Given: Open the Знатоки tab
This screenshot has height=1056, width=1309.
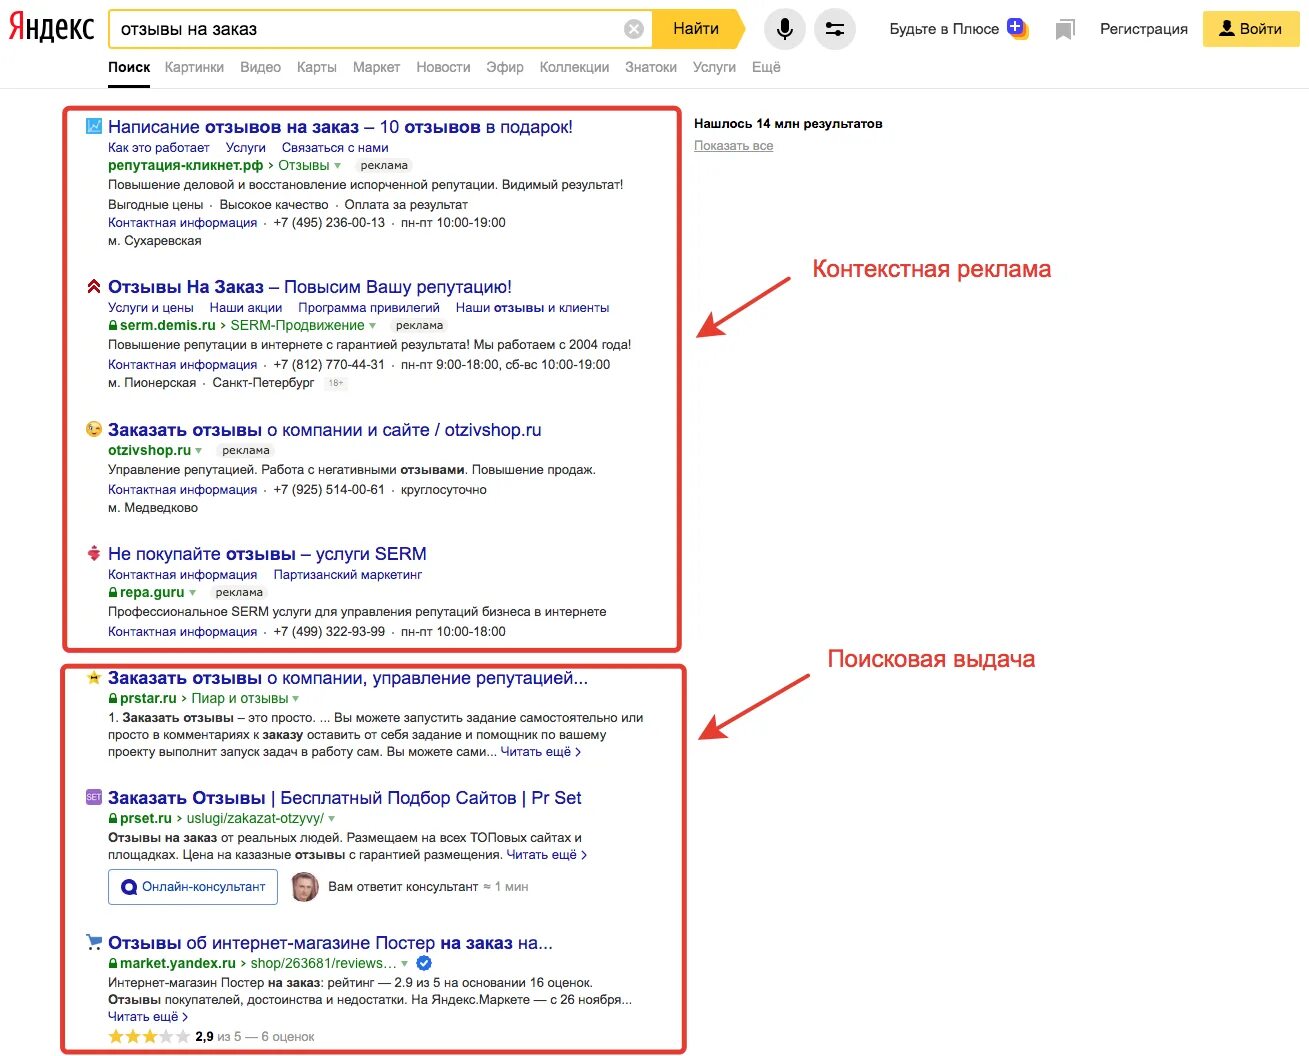Looking at the screenshot, I should pos(651,67).
